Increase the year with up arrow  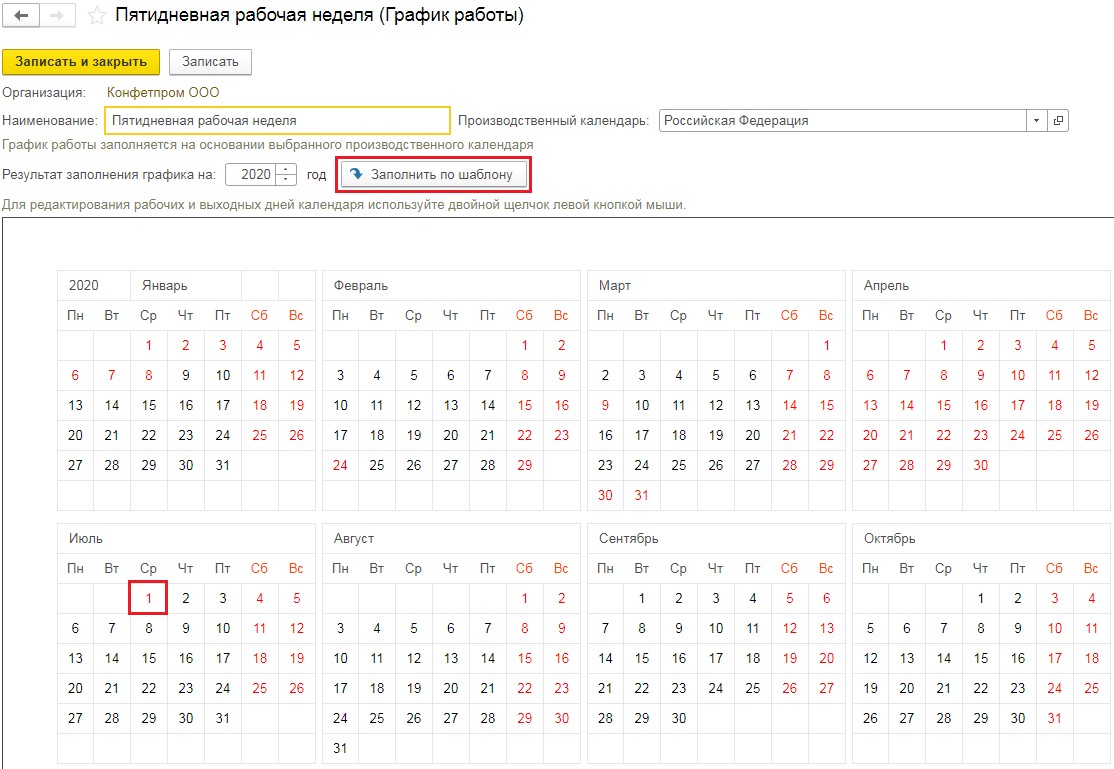(288, 169)
